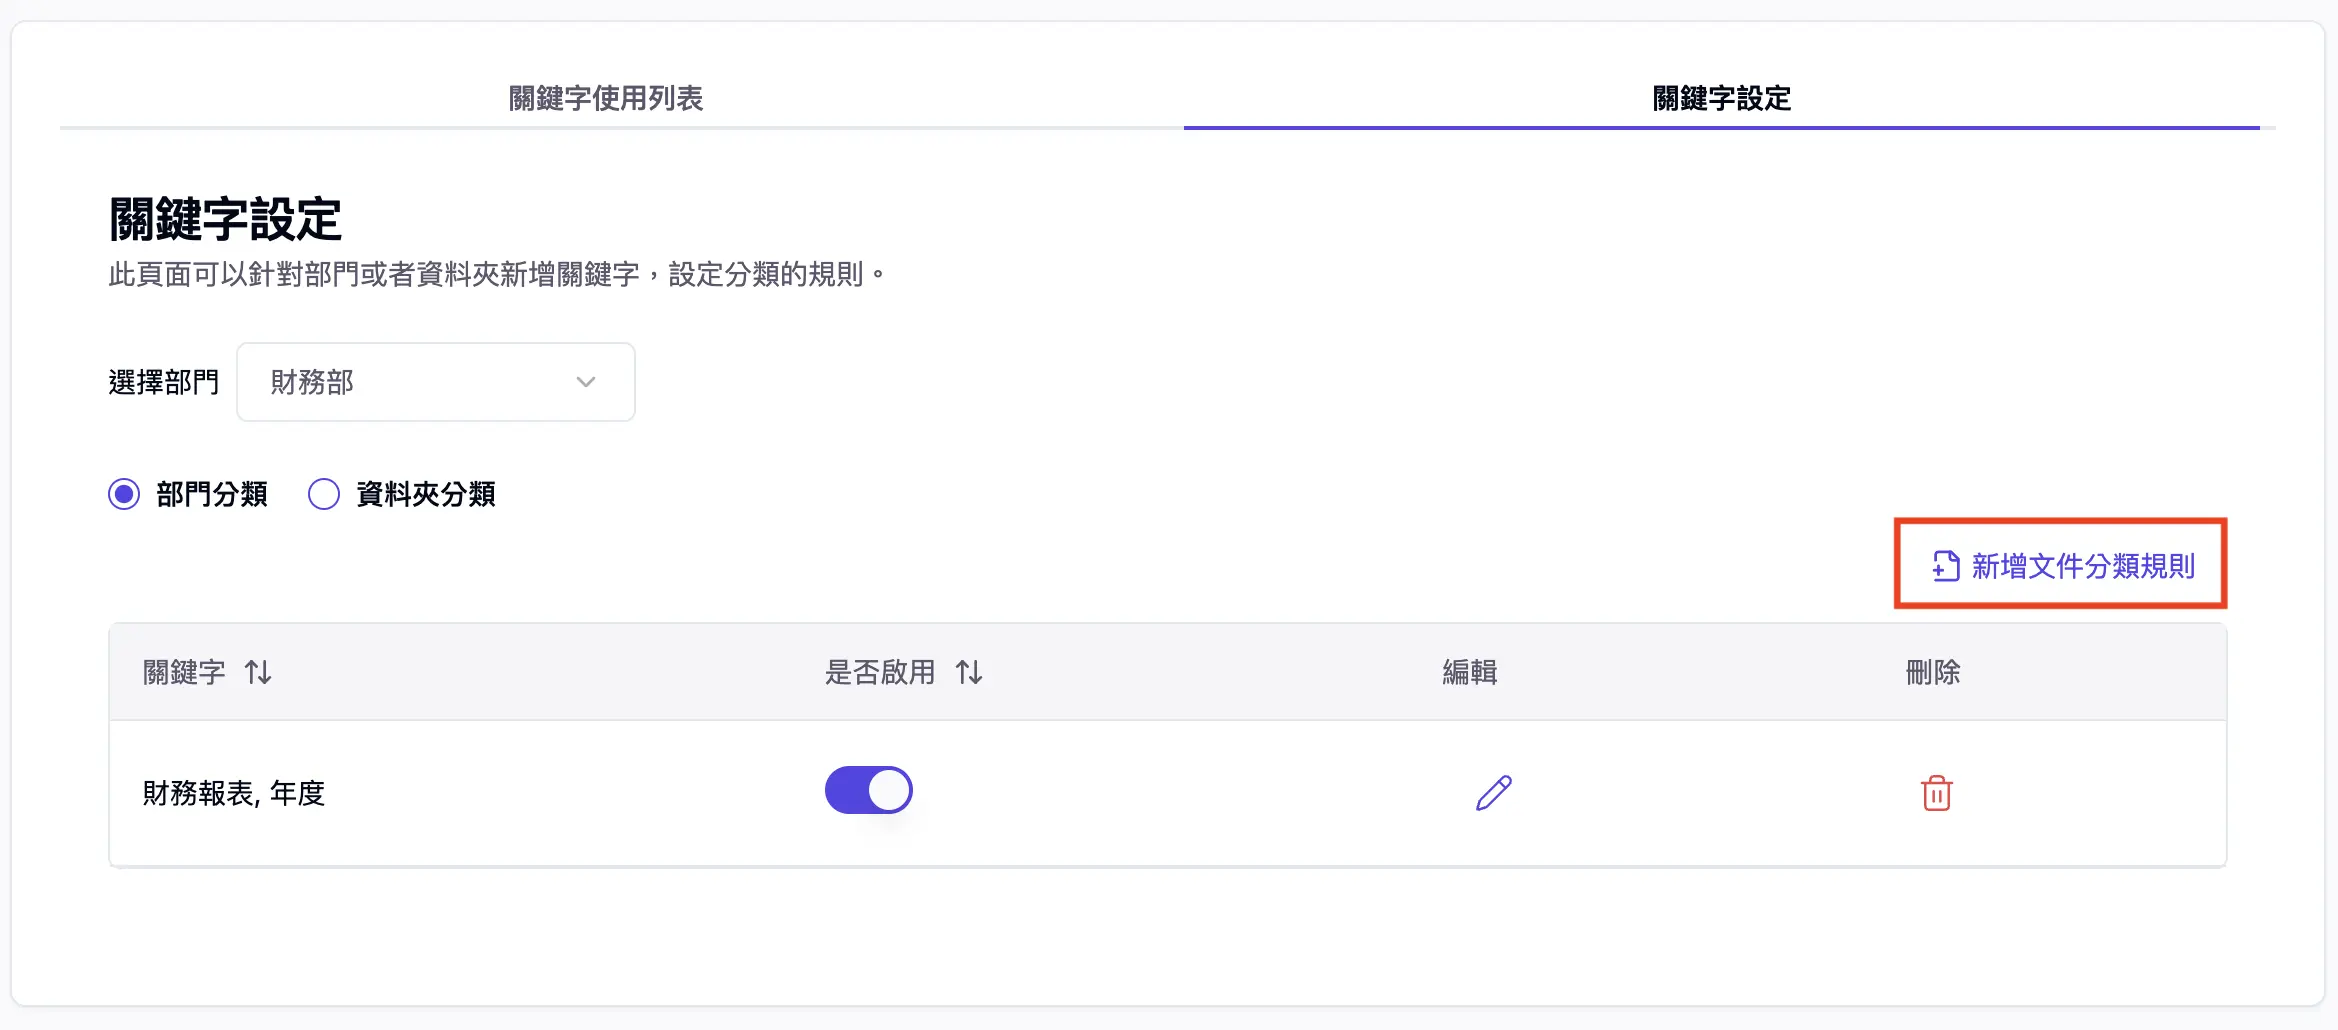Toggle the enable switch in the 是否啟用 column
2338x1030 pixels.
tap(867, 789)
